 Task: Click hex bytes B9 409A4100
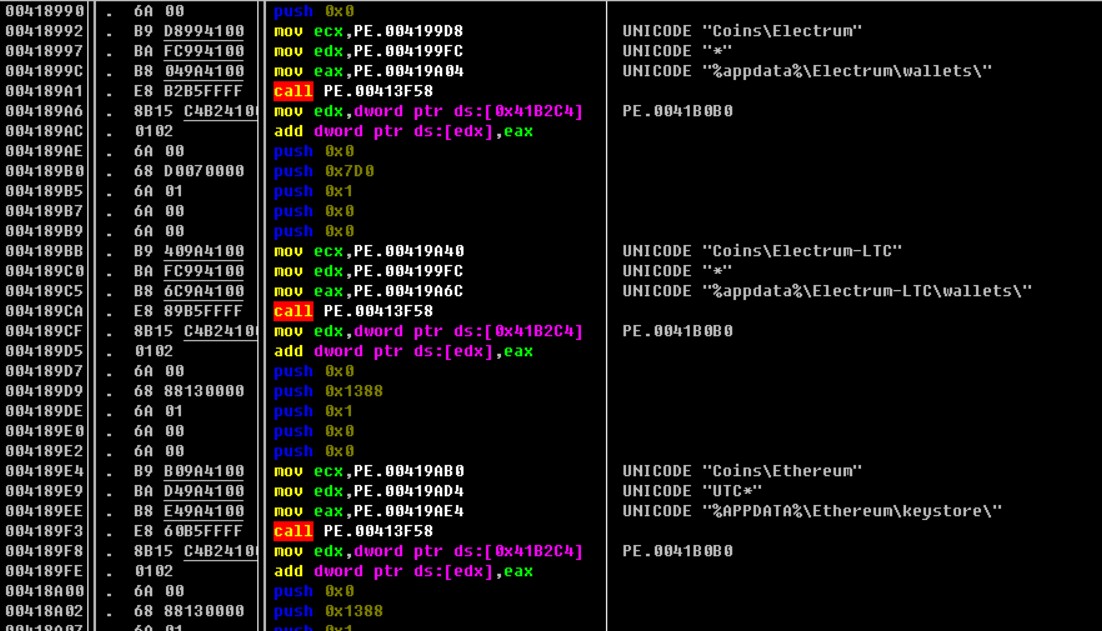point(189,251)
